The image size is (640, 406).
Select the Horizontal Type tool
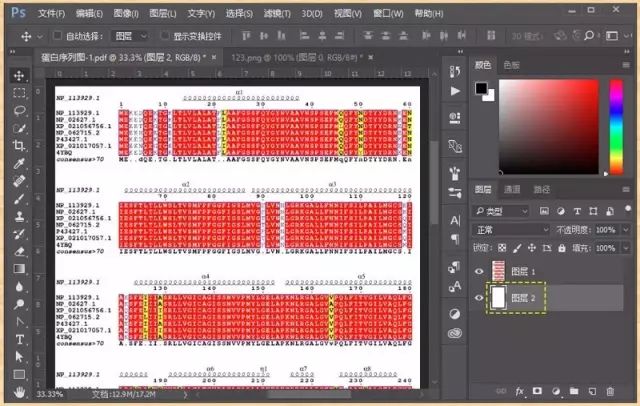[19, 339]
